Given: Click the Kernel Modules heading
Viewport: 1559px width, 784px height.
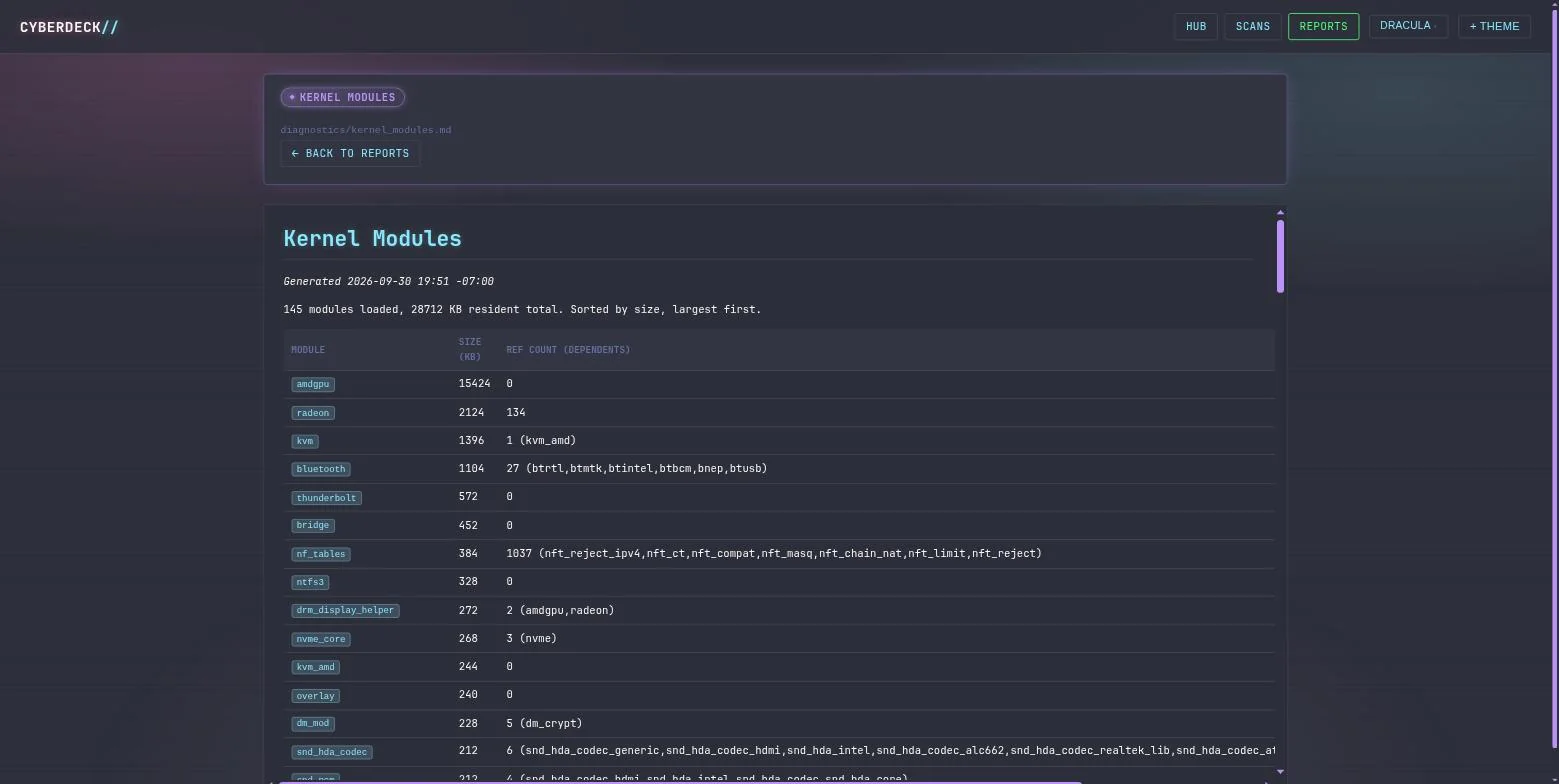Looking at the screenshot, I should 373,239.
